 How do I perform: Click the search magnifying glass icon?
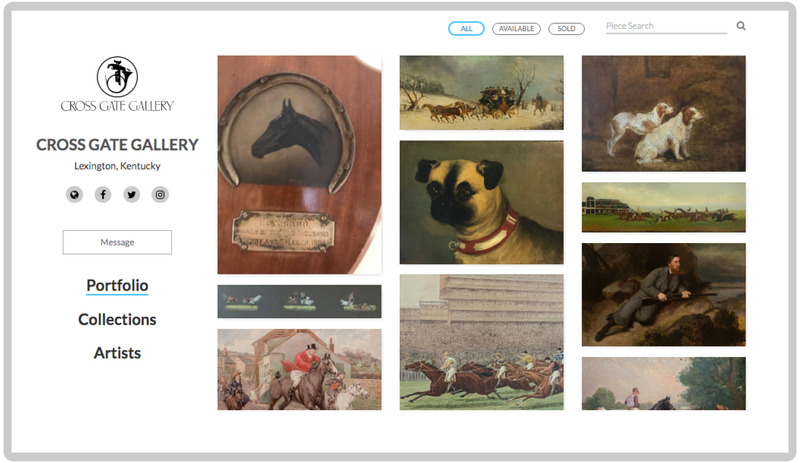point(741,26)
